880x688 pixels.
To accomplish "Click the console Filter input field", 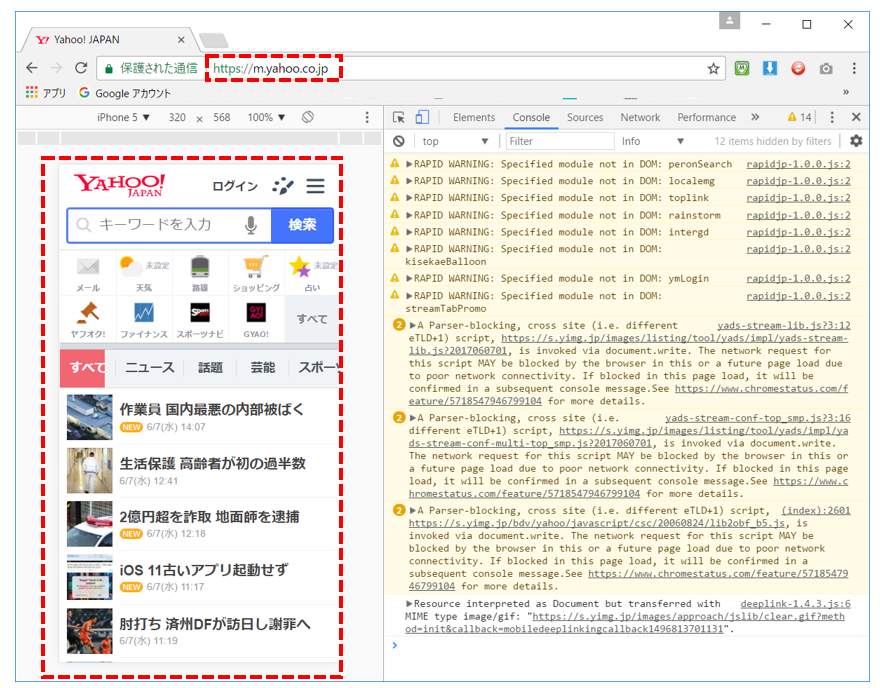I will coord(559,141).
